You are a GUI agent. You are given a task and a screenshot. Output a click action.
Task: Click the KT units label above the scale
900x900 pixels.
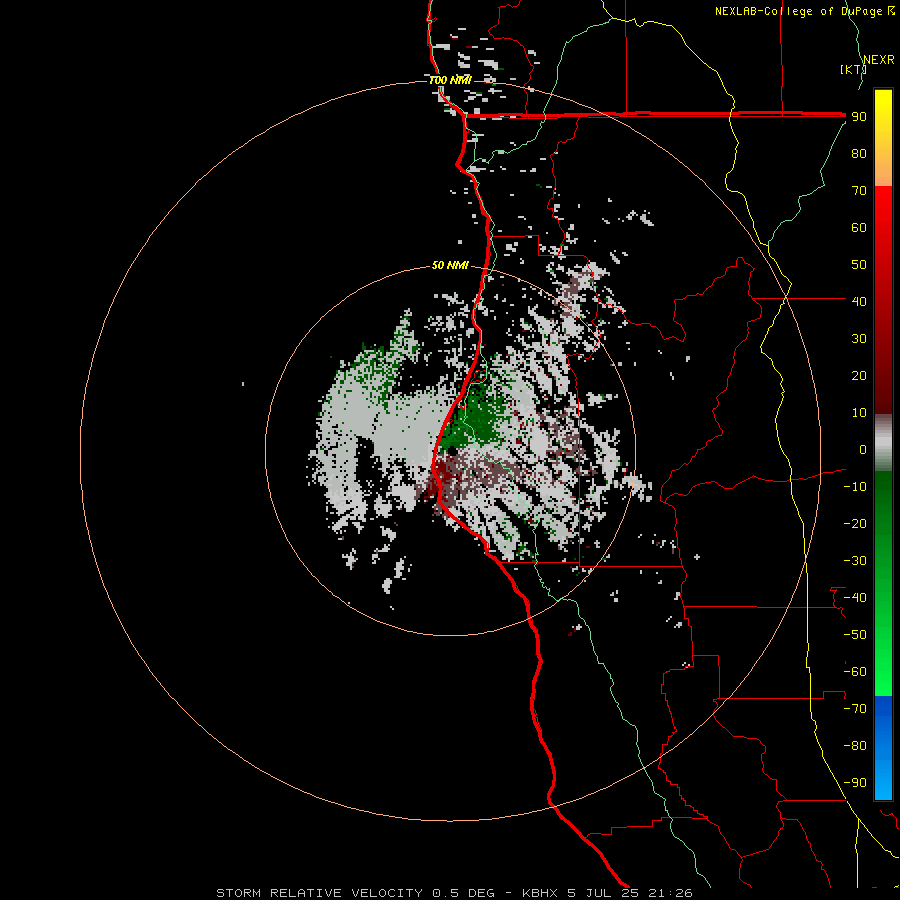pos(853,69)
